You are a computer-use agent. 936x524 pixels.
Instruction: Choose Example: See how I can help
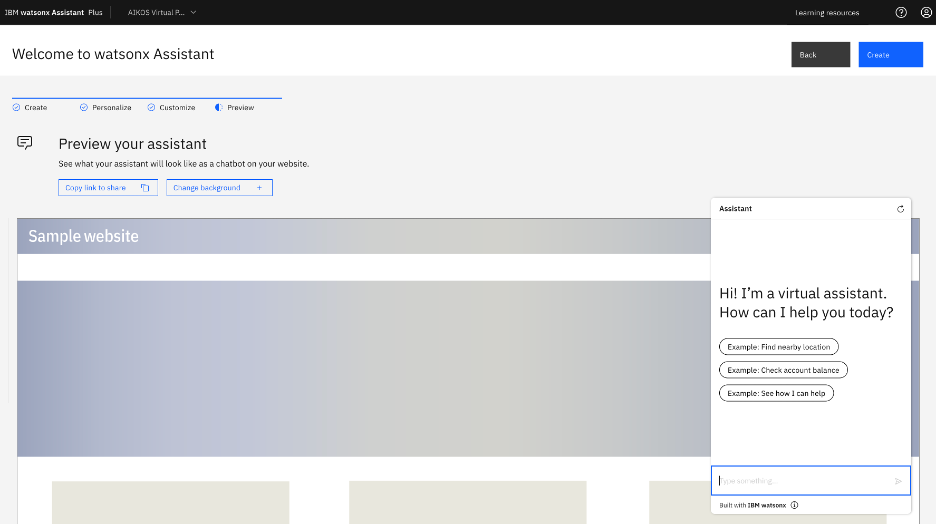coord(776,393)
